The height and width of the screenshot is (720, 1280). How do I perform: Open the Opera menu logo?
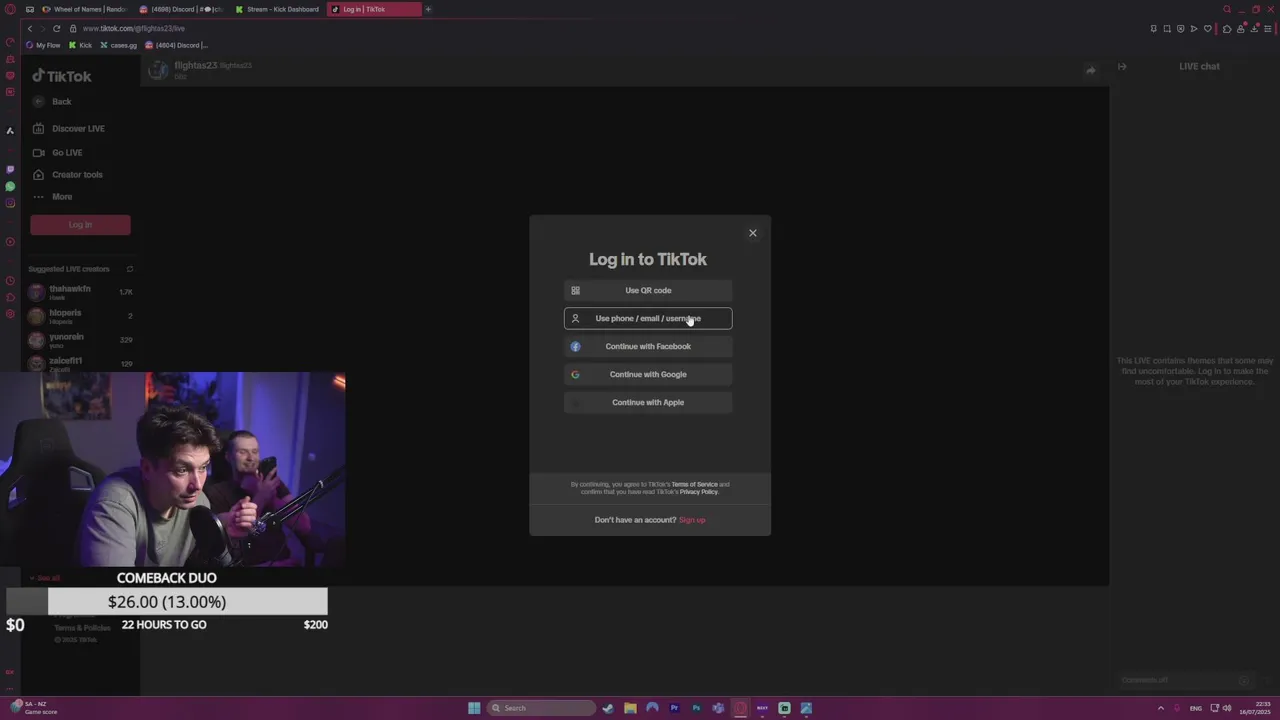tap(9, 9)
